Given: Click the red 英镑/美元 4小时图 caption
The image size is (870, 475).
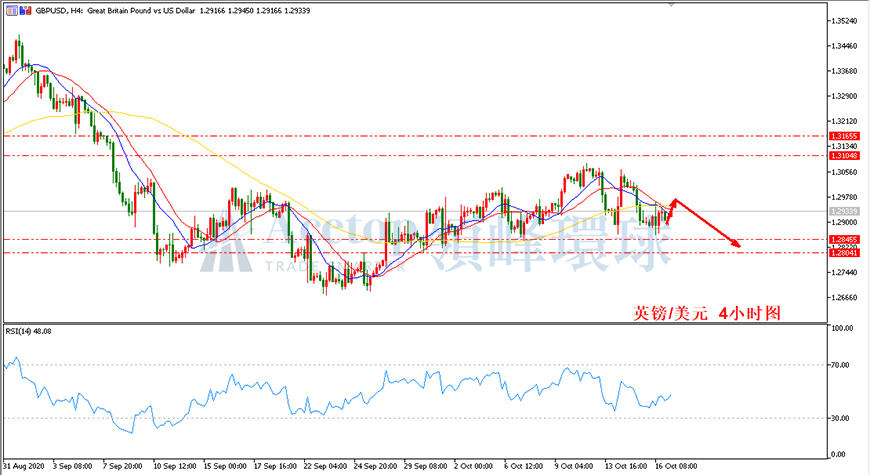Looking at the screenshot, I should point(707,314).
